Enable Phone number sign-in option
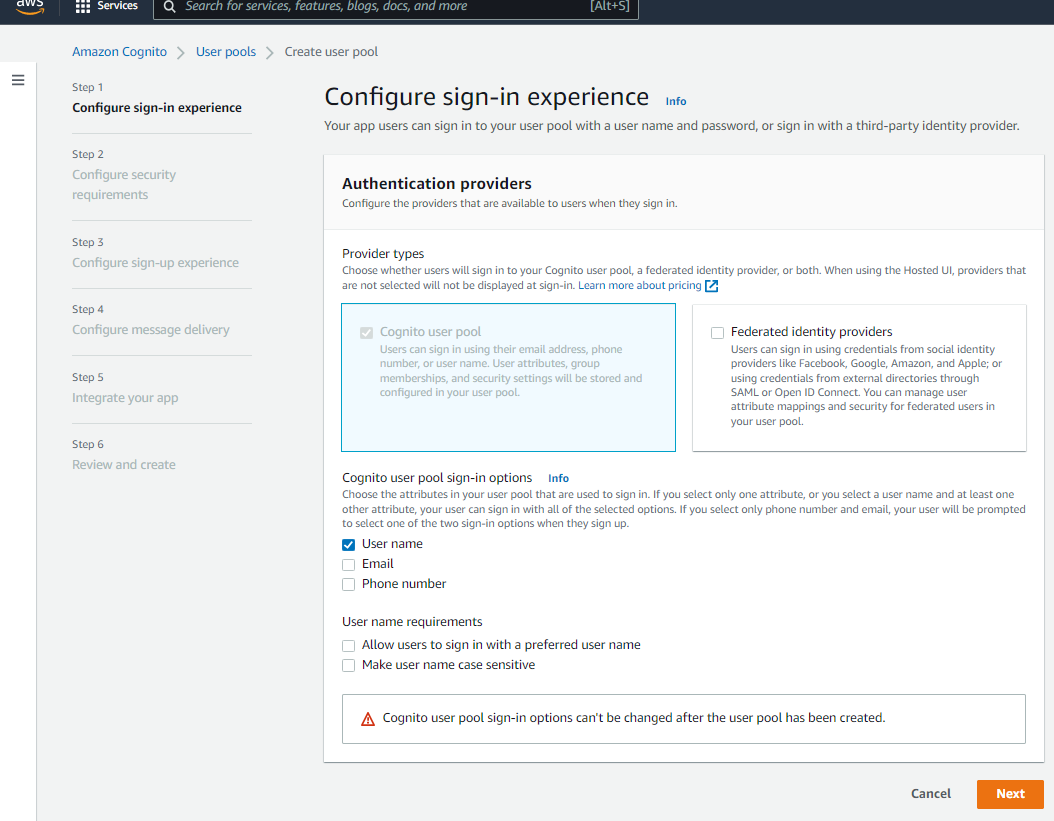Viewport: 1054px width, 821px height. point(348,584)
